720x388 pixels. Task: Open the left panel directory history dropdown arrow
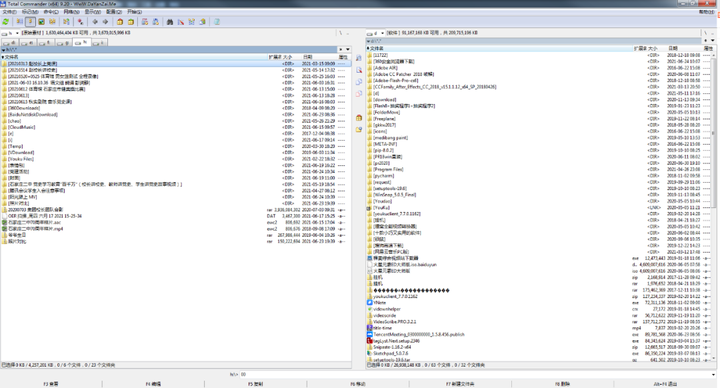point(348,49)
